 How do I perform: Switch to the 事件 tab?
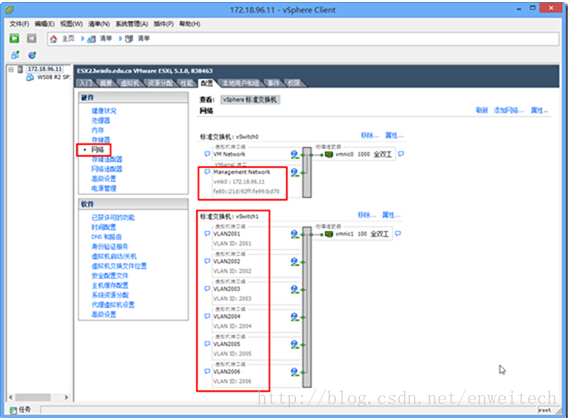pos(273,83)
